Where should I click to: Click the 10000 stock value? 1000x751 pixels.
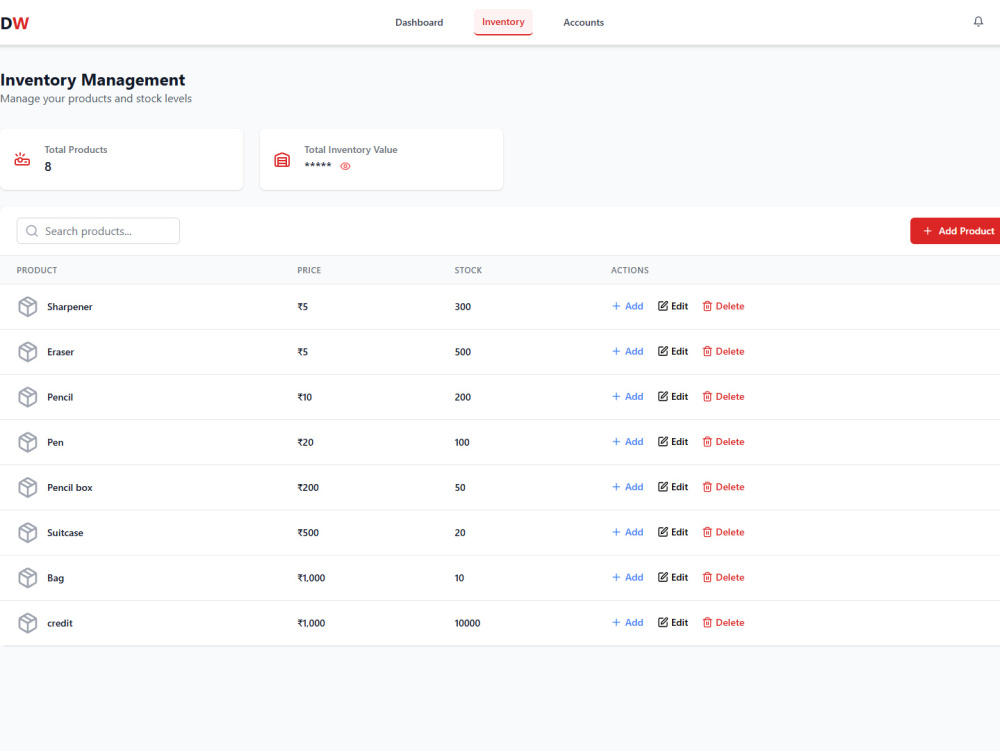467,623
